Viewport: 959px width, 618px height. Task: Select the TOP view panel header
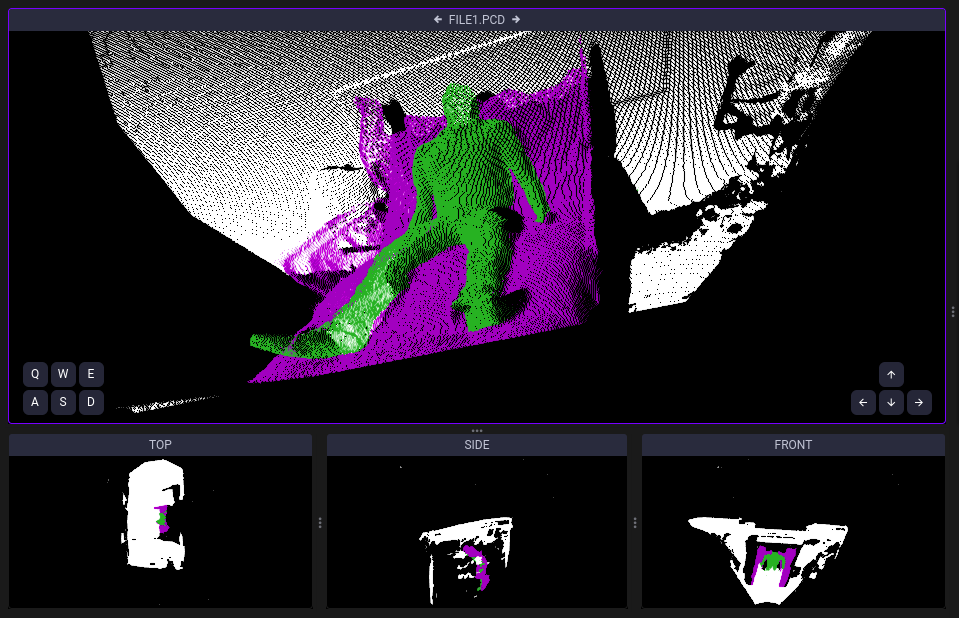[x=160, y=445]
